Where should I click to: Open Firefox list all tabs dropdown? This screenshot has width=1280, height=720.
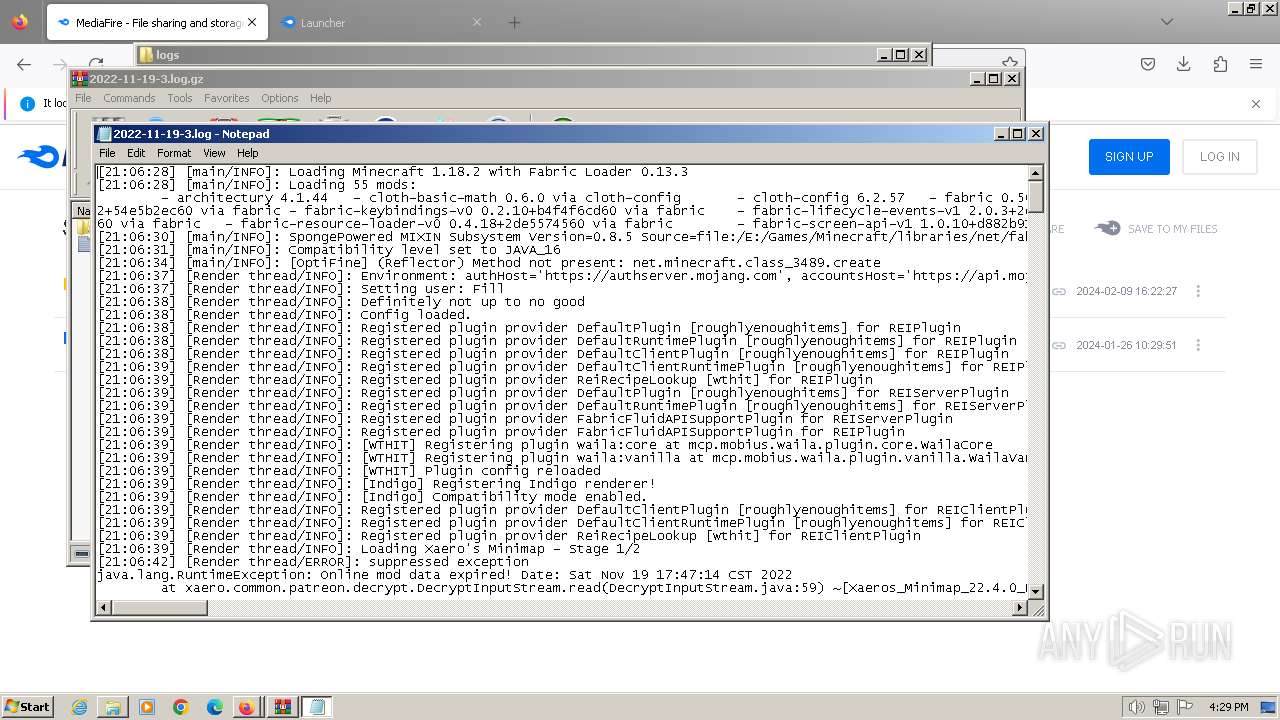1166,22
